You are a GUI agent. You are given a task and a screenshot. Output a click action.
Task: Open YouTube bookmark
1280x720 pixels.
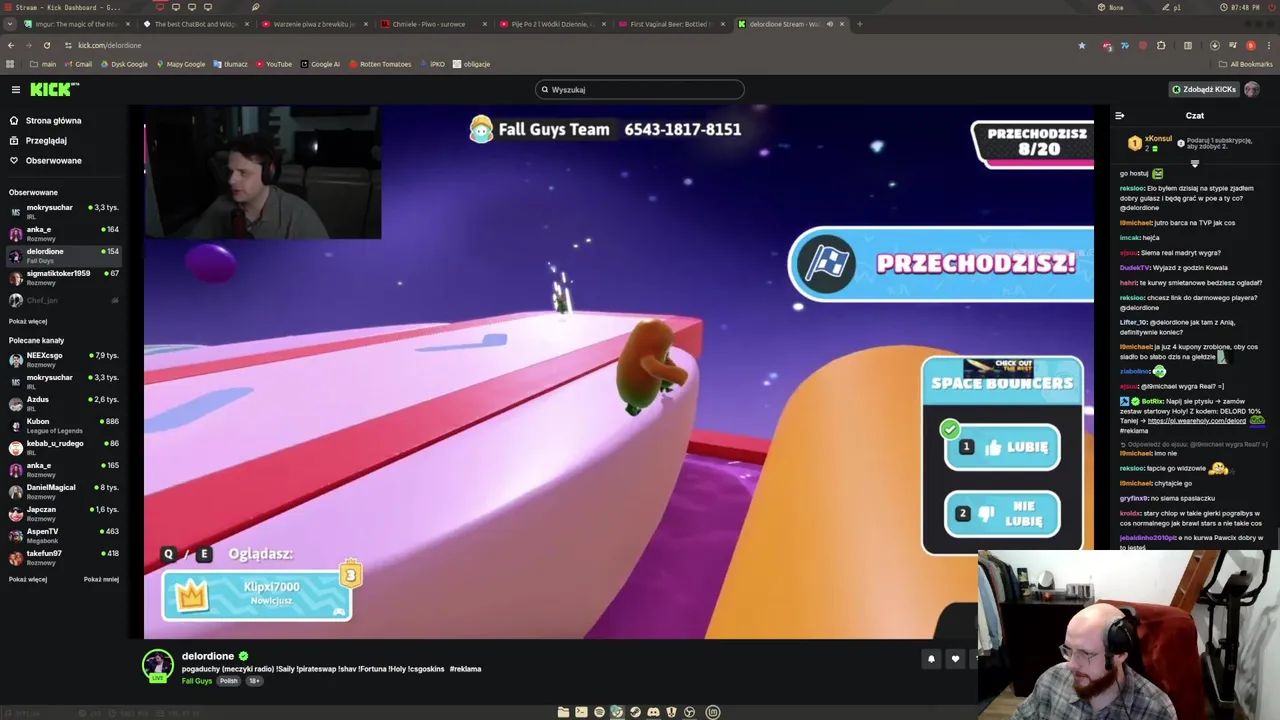[x=274, y=64]
